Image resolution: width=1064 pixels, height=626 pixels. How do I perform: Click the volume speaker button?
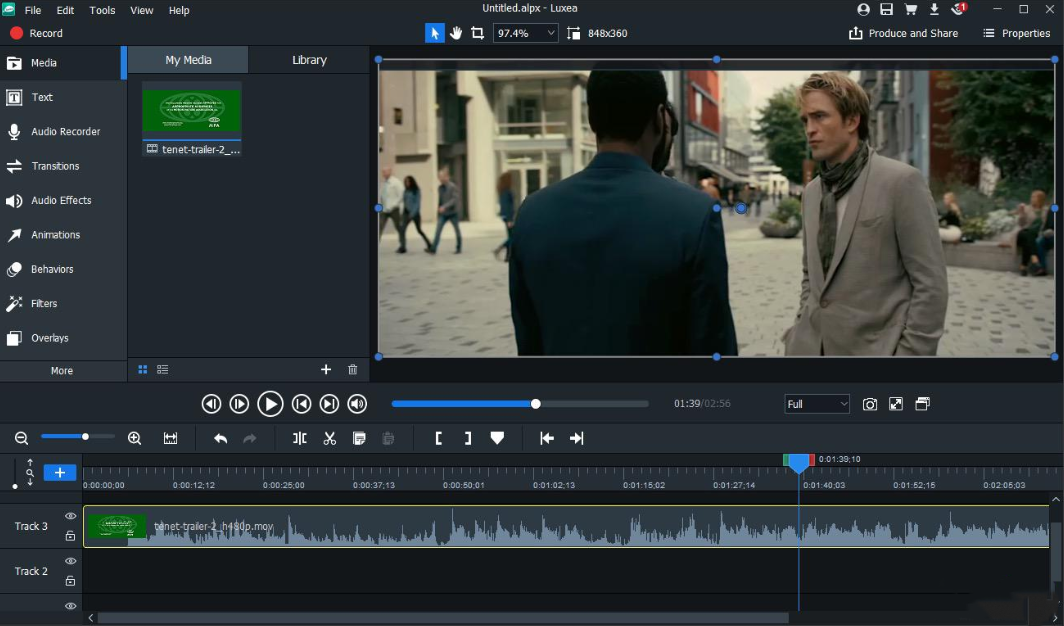(357, 404)
